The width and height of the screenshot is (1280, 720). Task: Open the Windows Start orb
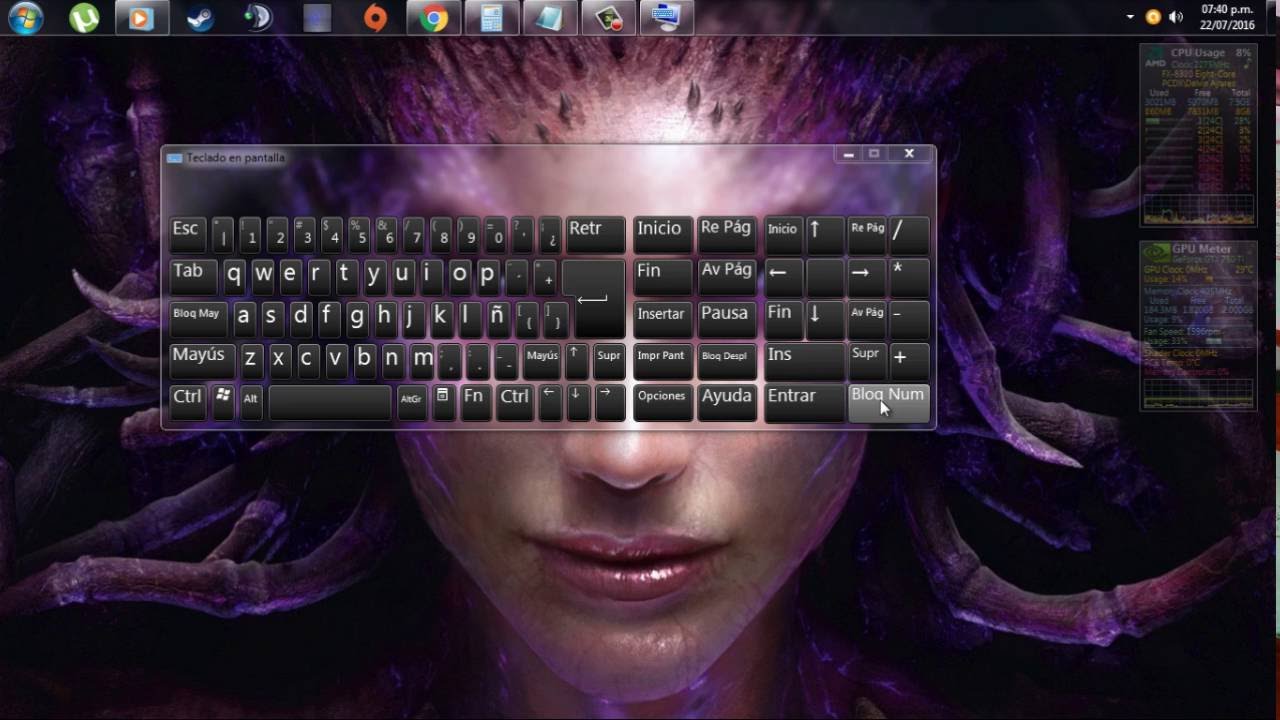[26, 17]
